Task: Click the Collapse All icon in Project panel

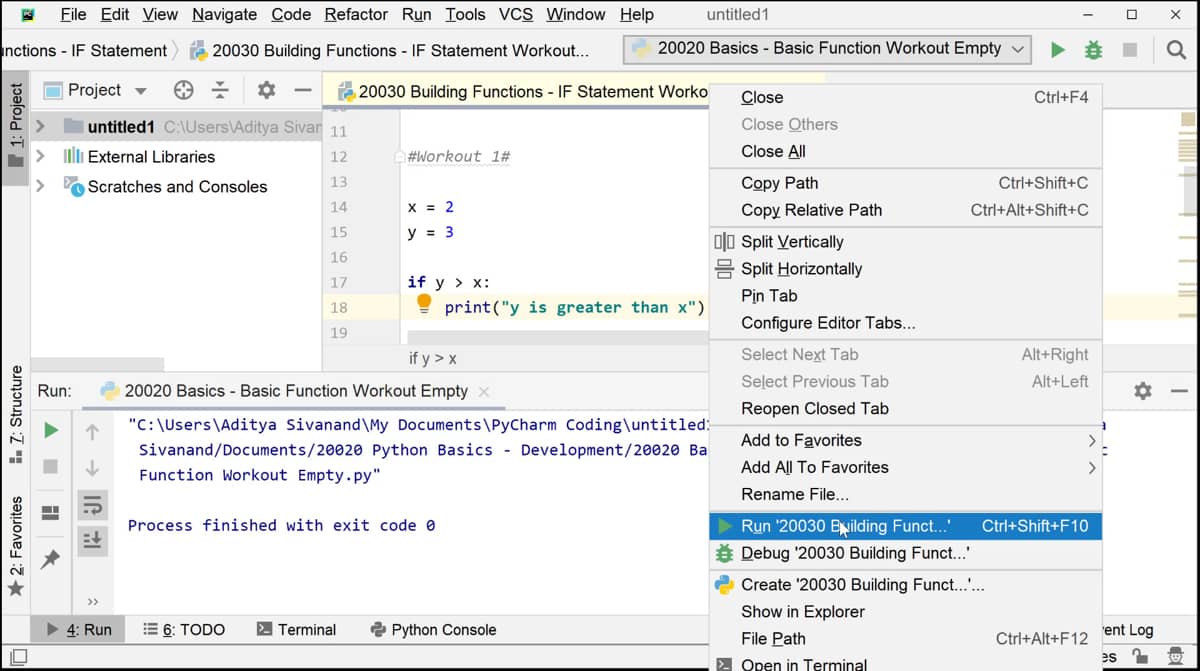Action: tap(220, 90)
